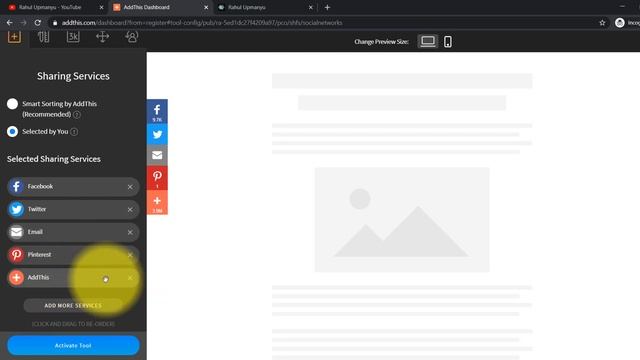The height and width of the screenshot is (360, 640).
Task: Select the Selected by You radio
Action: 12,131
